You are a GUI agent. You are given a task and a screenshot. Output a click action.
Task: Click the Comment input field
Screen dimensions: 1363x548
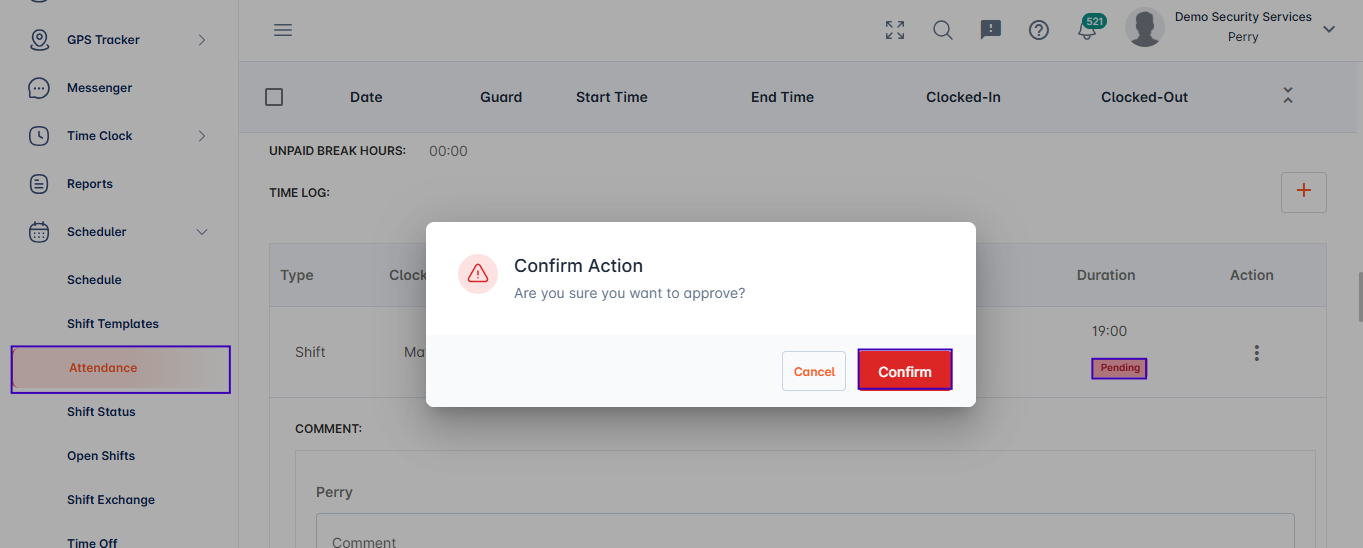805,532
